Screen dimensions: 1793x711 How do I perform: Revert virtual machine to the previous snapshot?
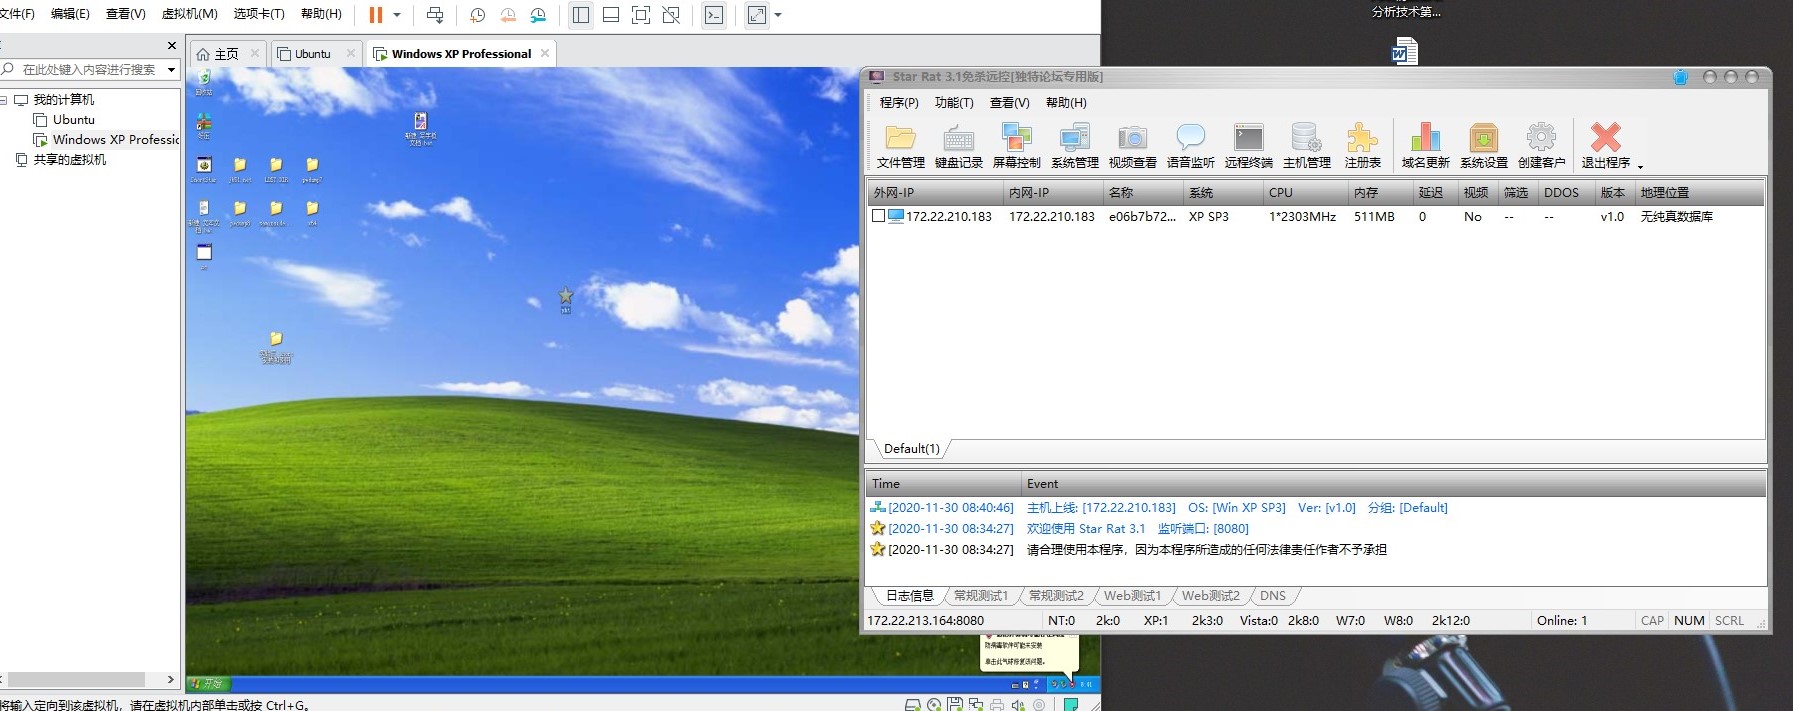coord(508,15)
